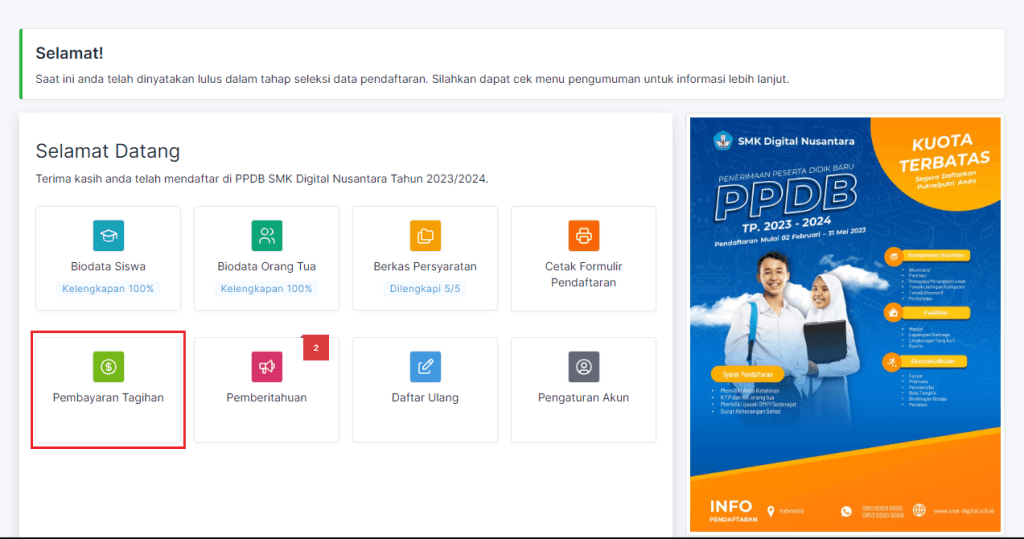Image resolution: width=1024 pixels, height=539 pixels.
Task: Open the Biodata Siswa label
Action: (108, 267)
